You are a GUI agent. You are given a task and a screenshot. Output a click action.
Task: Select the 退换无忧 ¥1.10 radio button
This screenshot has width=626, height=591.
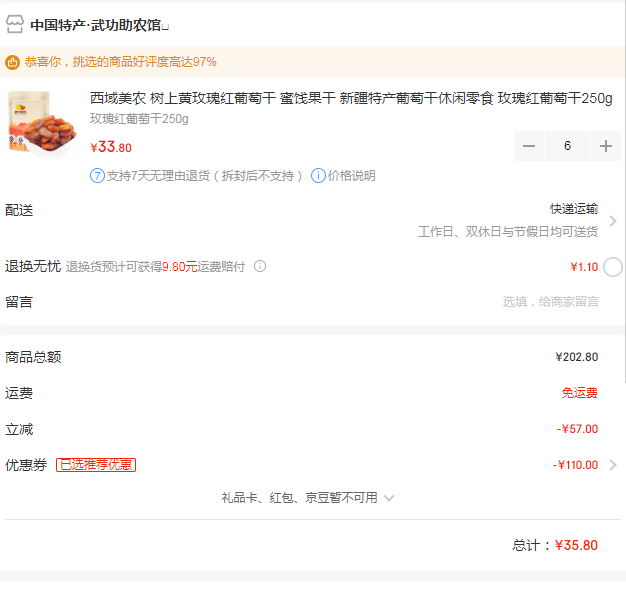pyautogui.click(x=612, y=267)
